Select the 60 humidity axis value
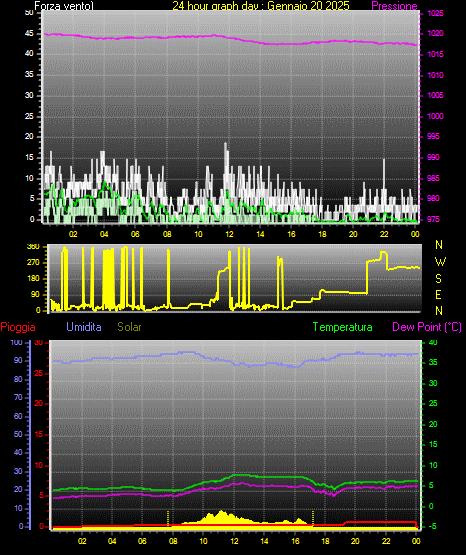Viewport: 466px width, 555px height. (x=18, y=416)
